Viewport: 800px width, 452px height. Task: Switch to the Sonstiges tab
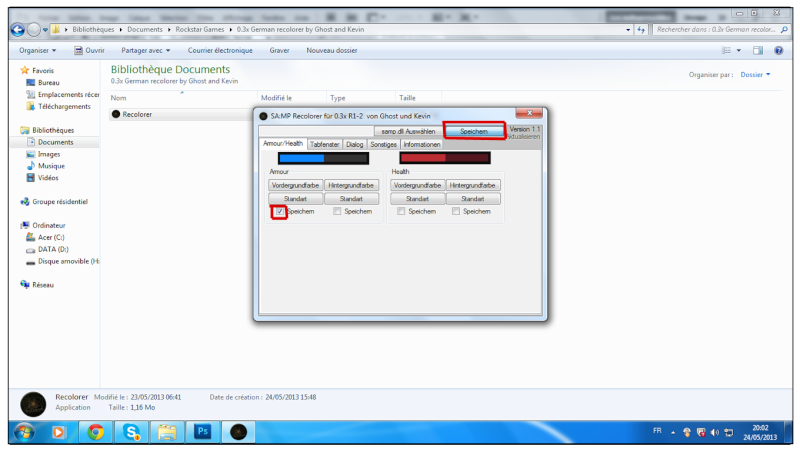coord(383,145)
